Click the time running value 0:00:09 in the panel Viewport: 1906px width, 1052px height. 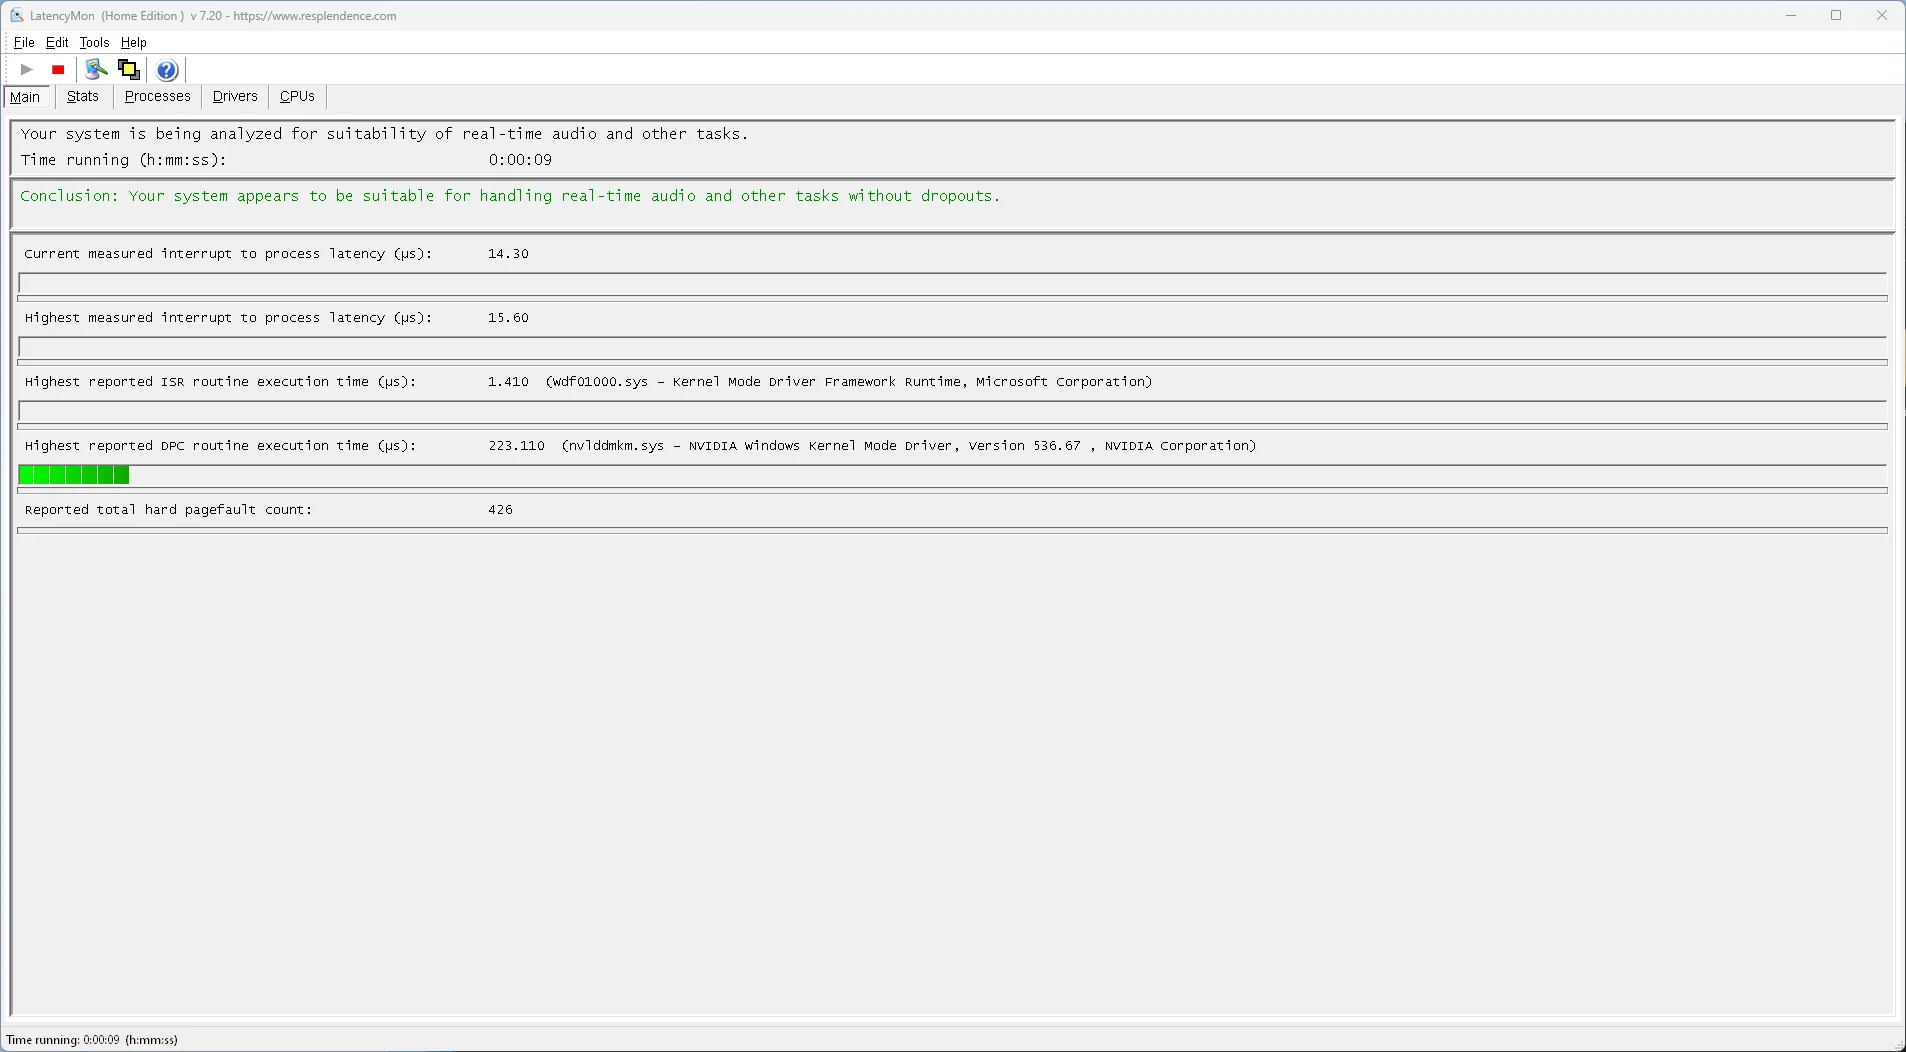[x=520, y=160]
